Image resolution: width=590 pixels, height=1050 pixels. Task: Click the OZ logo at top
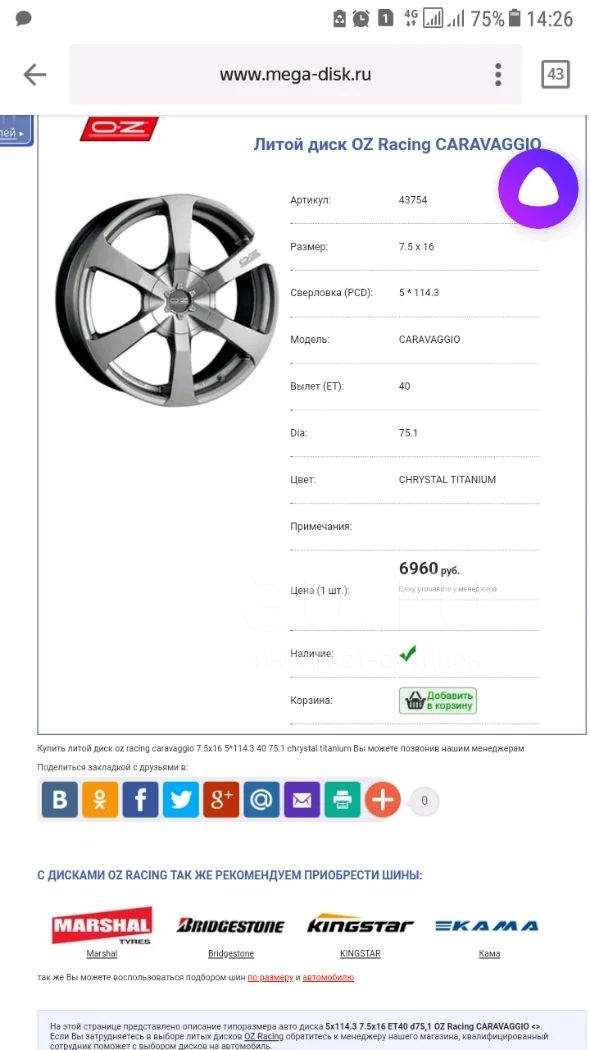(x=119, y=129)
